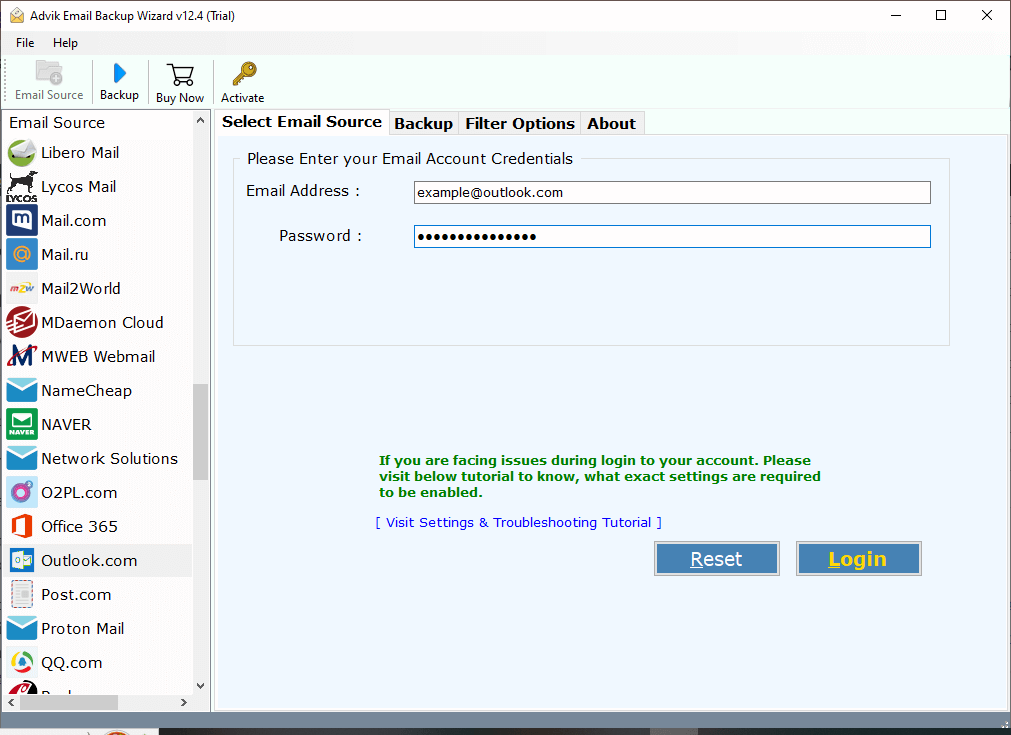Image resolution: width=1011 pixels, height=735 pixels.
Task: Select the MDaemon Cloud label
Action: (x=102, y=322)
